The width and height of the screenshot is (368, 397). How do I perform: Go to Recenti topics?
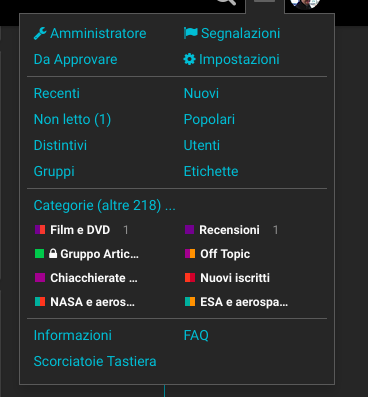(x=57, y=93)
